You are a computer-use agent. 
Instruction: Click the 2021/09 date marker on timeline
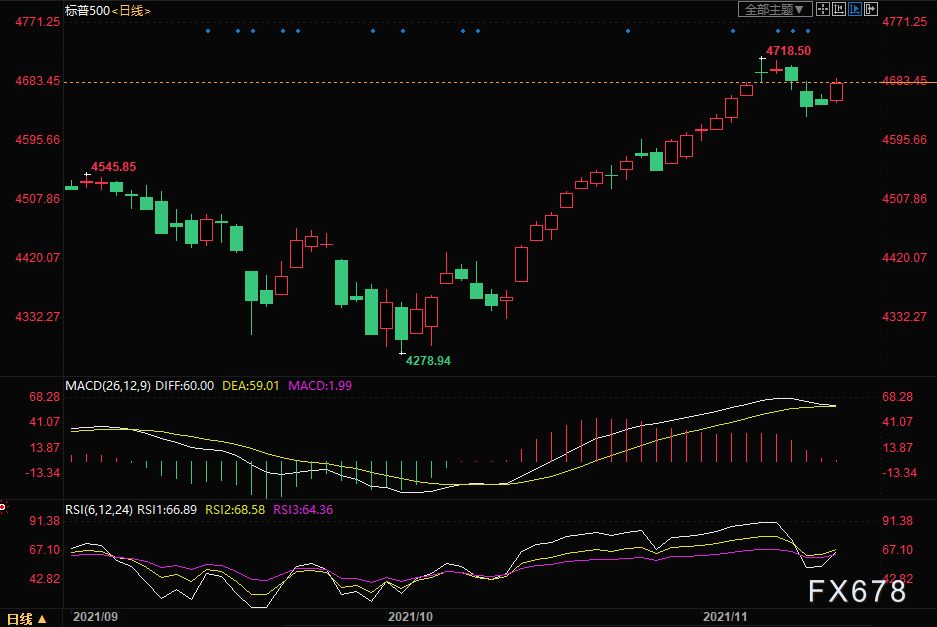95,617
